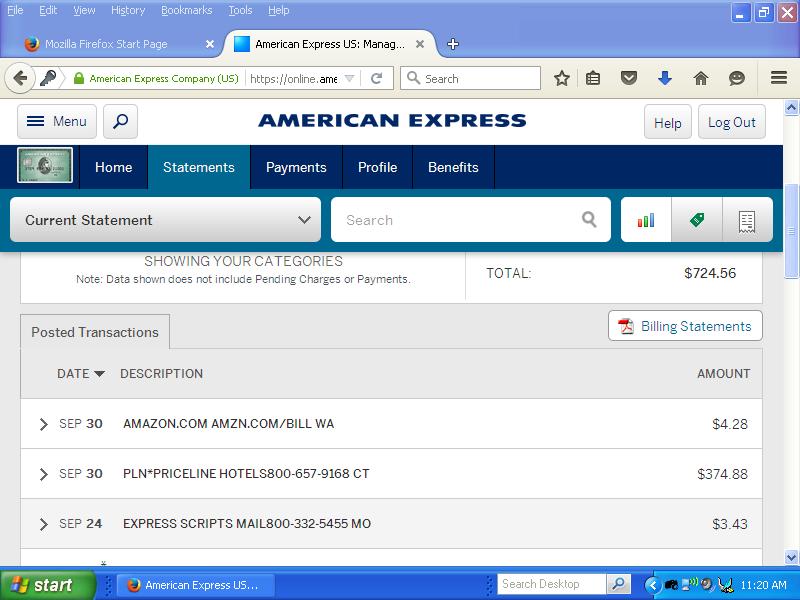Click the DESCRIPTION column header
The image size is (800, 600).
tap(161, 374)
